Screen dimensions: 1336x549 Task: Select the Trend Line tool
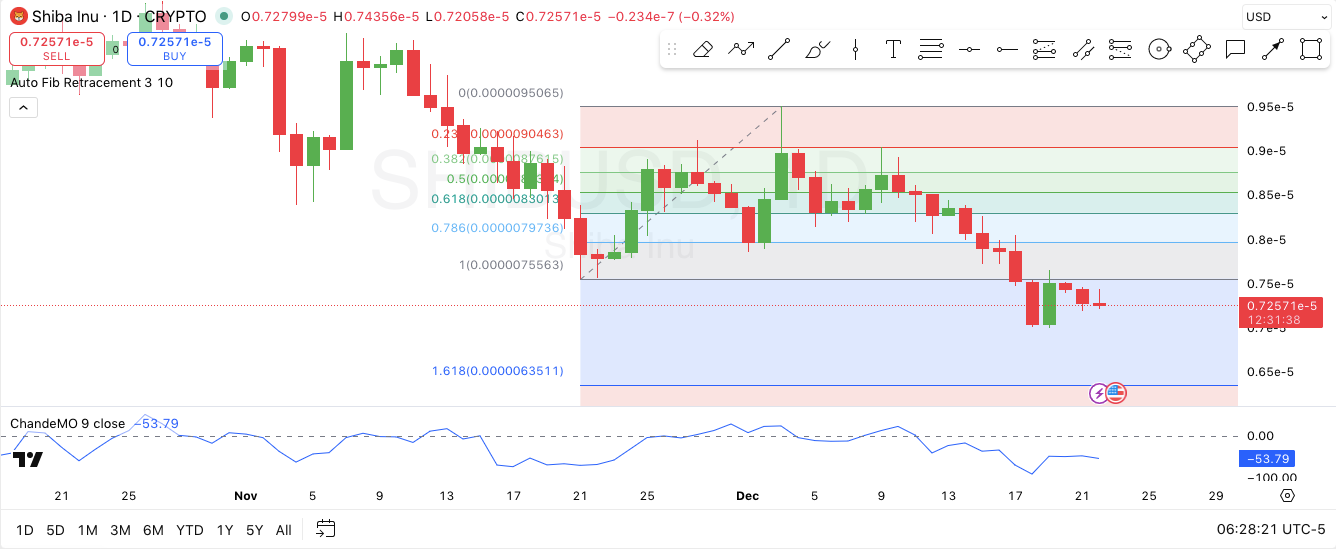click(x=779, y=49)
